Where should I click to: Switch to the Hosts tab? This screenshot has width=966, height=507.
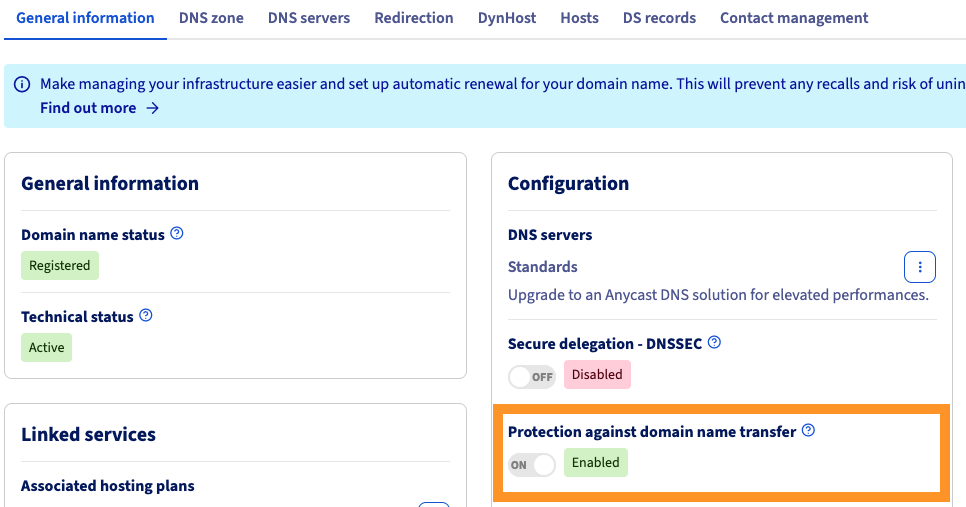click(579, 18)
